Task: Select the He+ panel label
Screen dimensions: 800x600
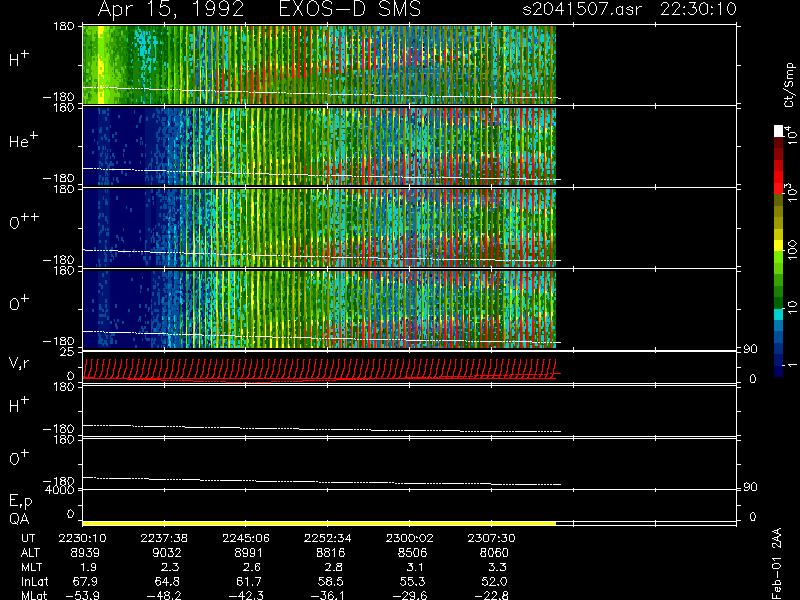Action: 23,140
